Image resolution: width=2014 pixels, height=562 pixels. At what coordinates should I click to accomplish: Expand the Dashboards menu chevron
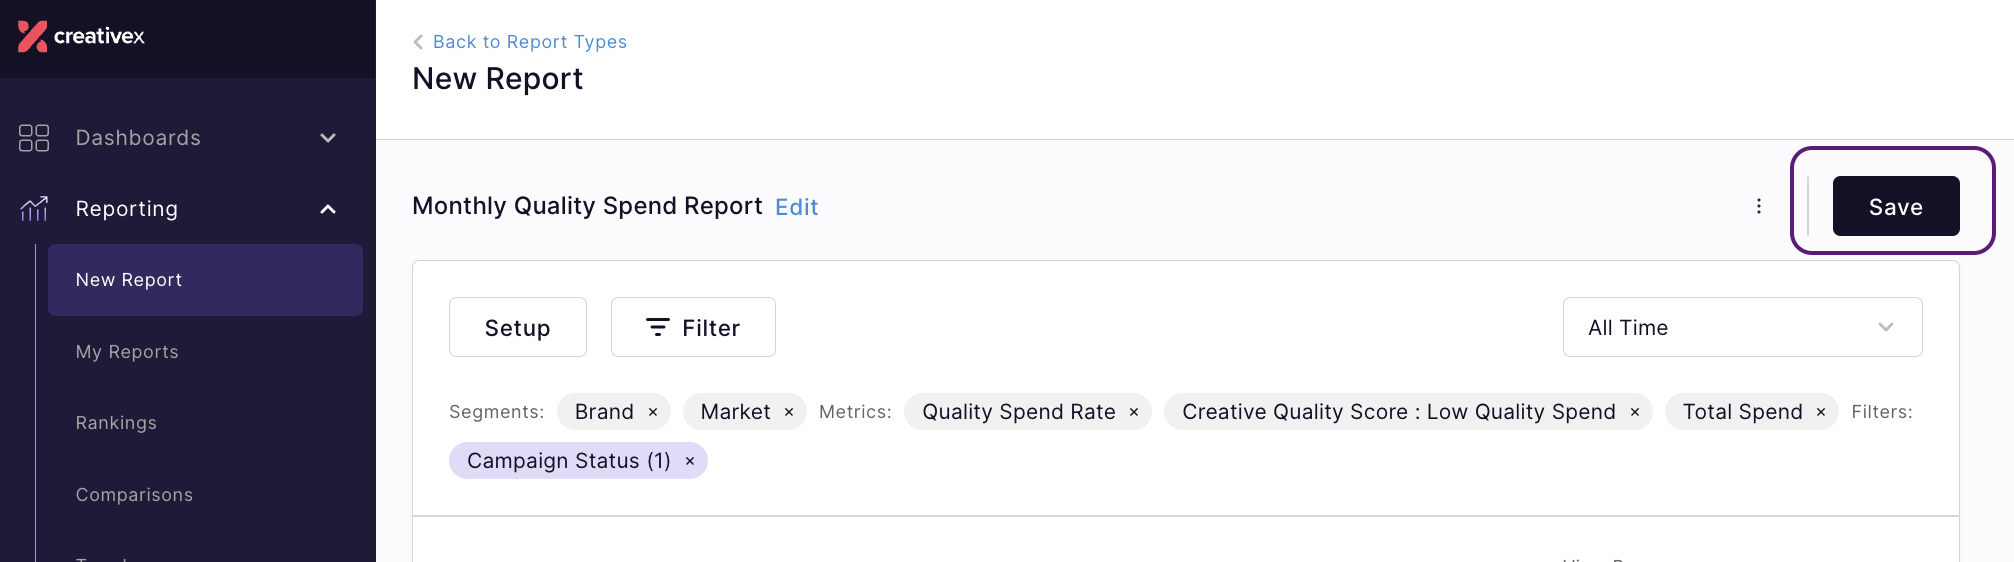click(328, 138)
